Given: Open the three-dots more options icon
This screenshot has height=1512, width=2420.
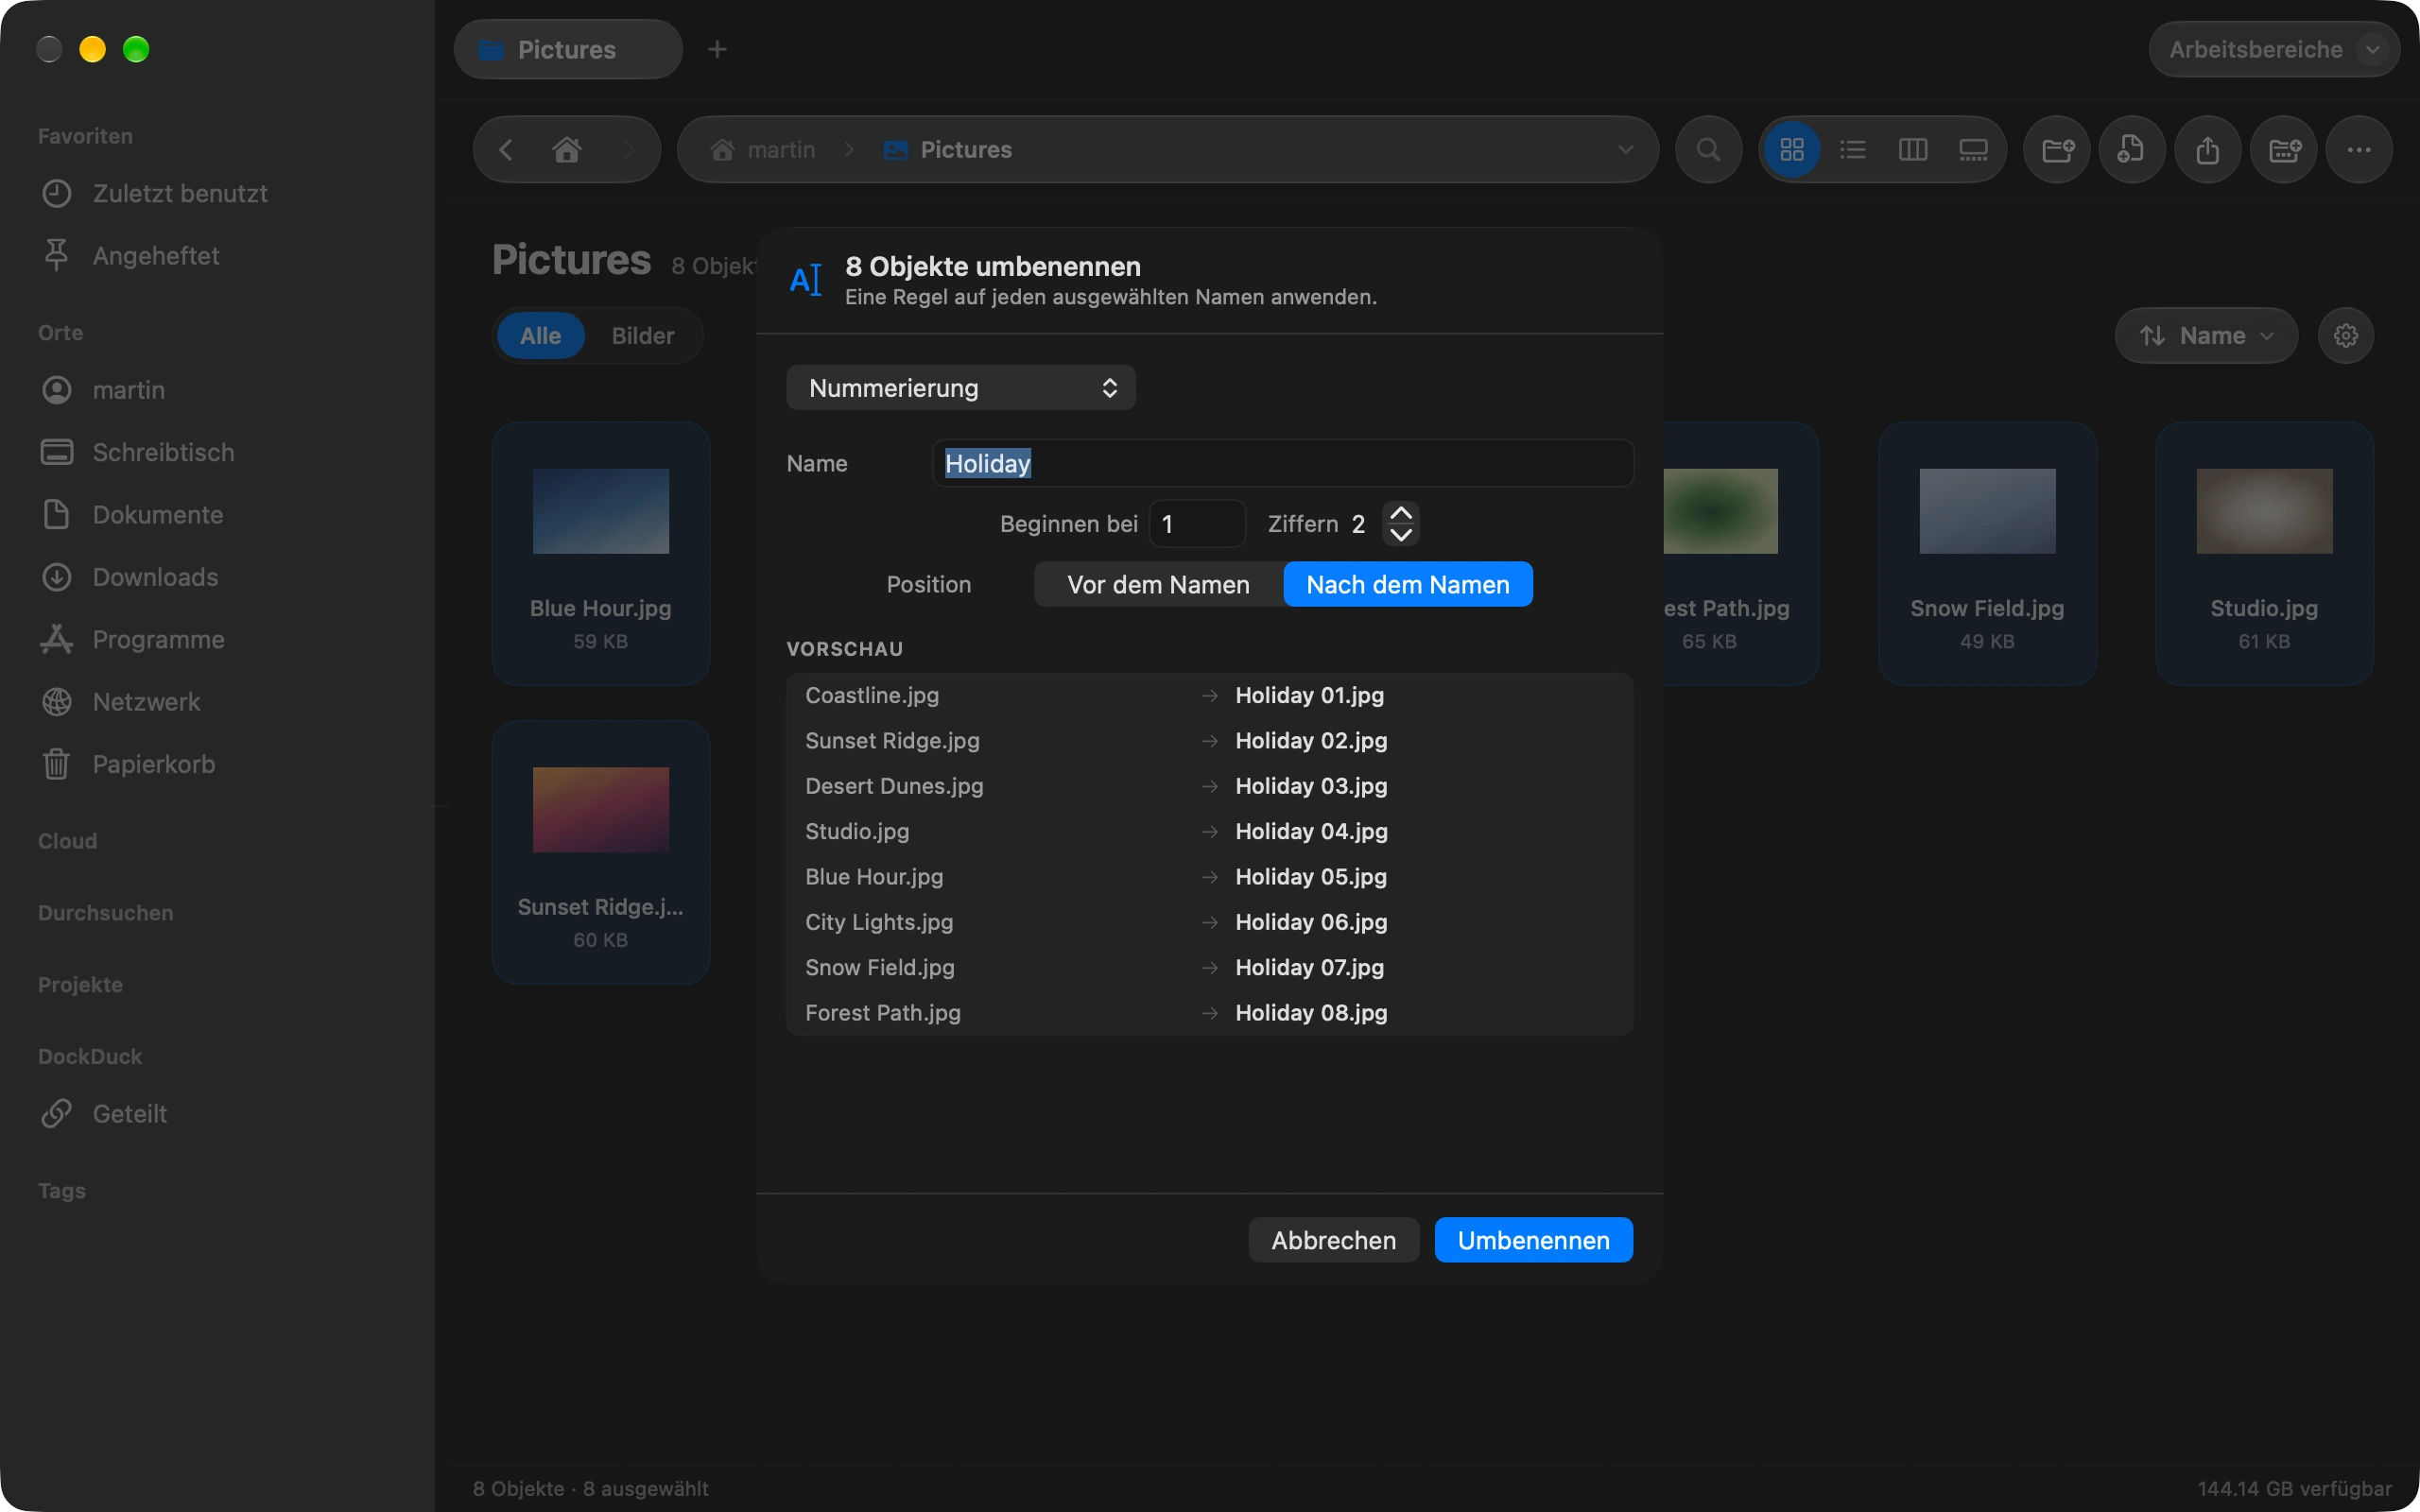Looking at the screenshot, I should [2359, 150].
